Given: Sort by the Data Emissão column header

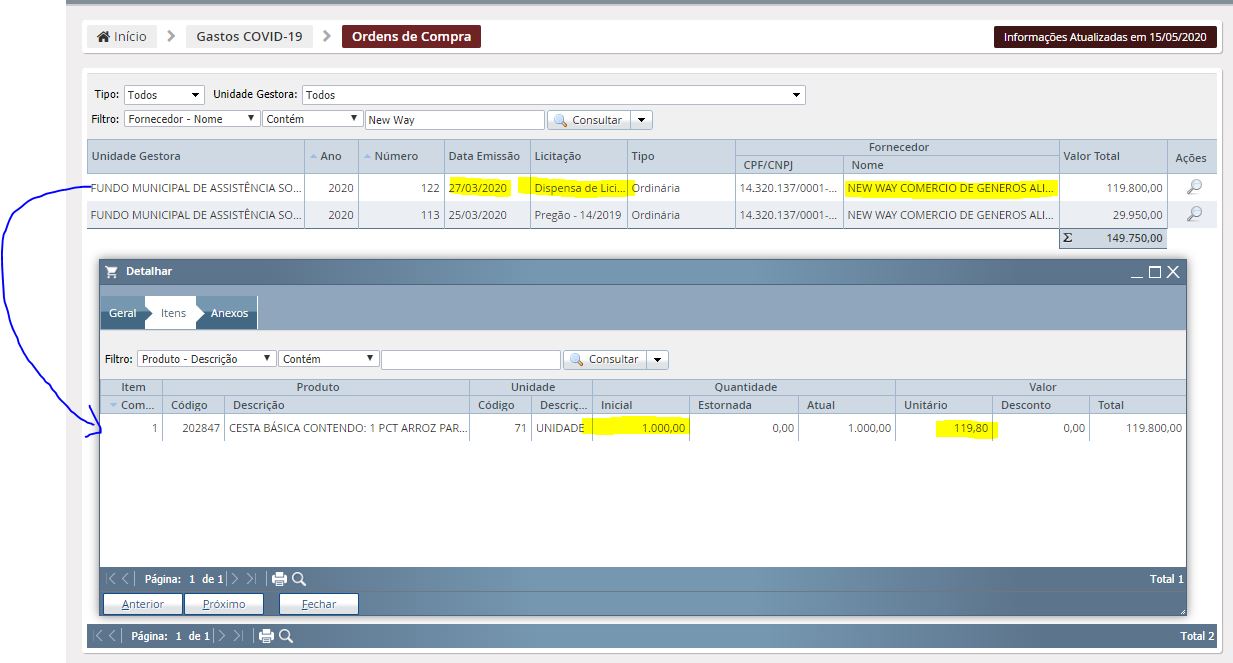Looking at the screenshot, I should coord(487,156).
